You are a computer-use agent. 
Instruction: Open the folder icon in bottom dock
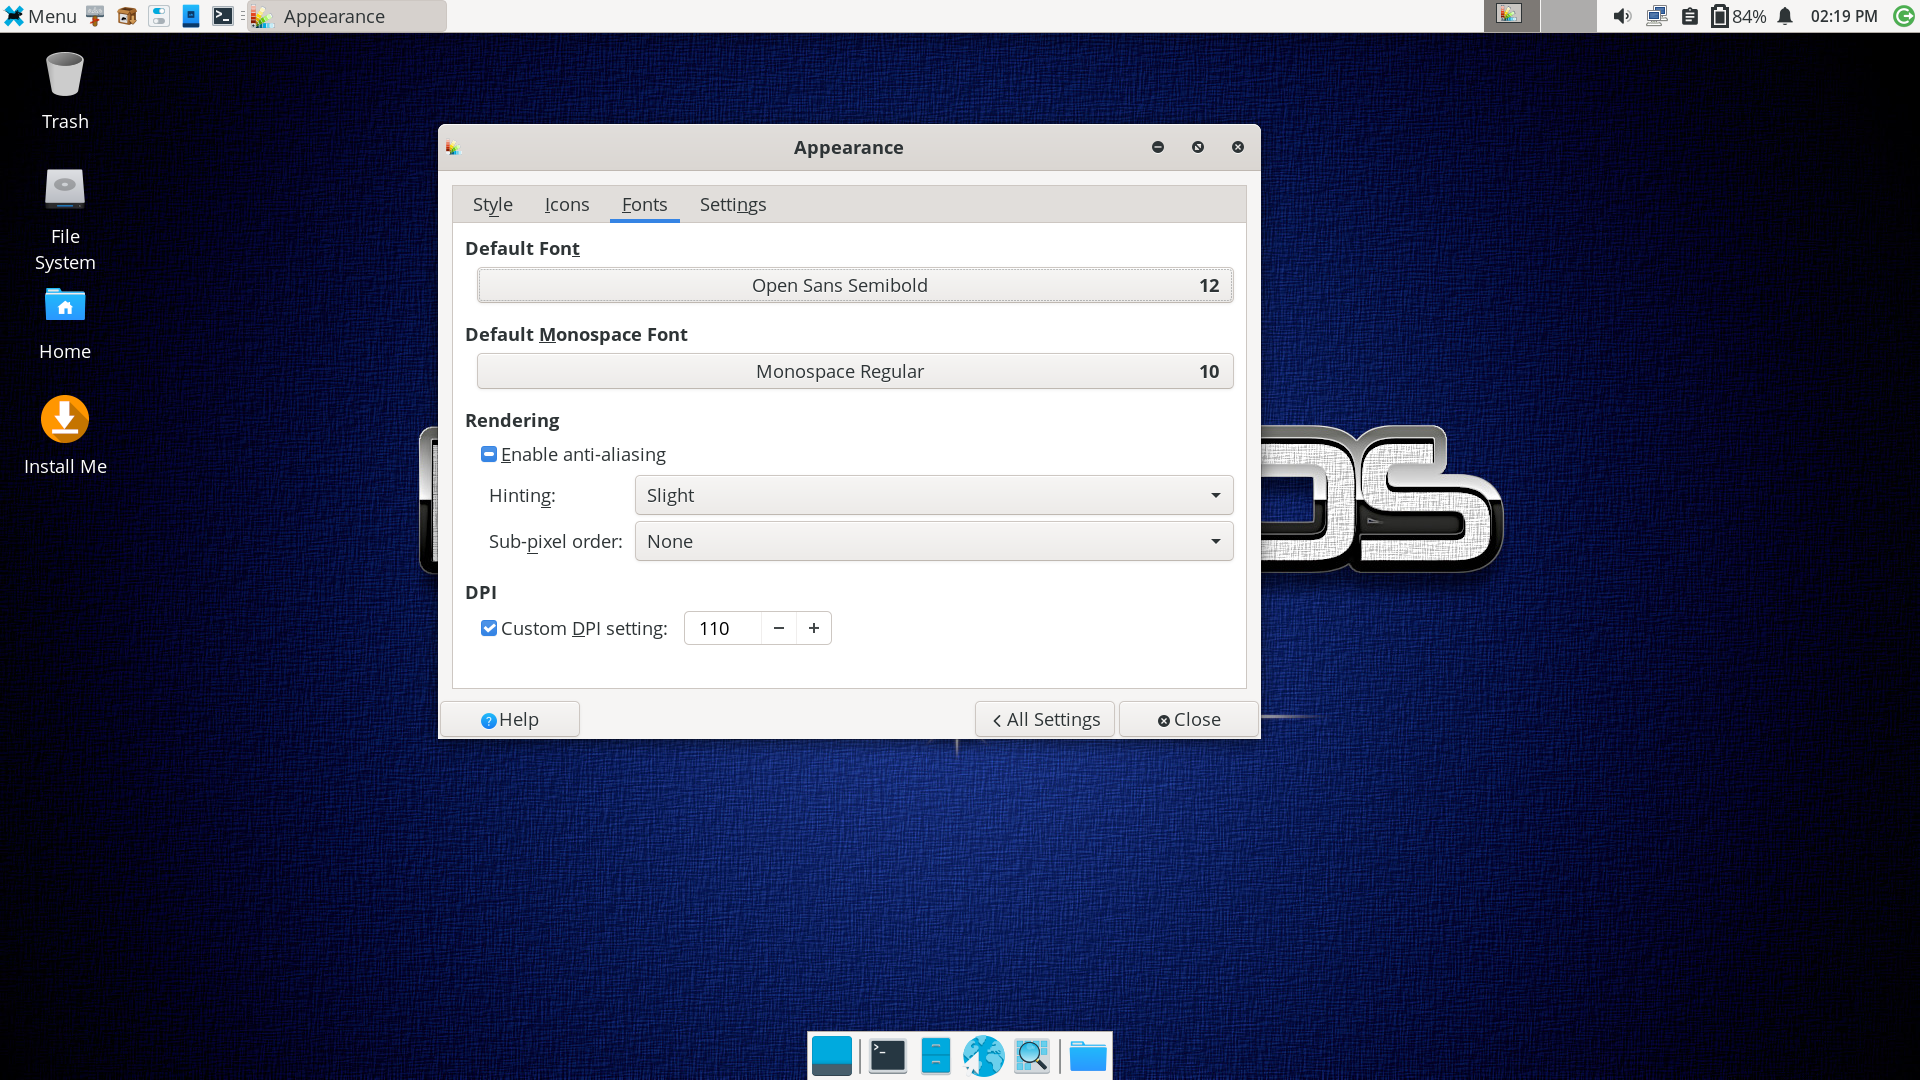coord(1088,1056)
